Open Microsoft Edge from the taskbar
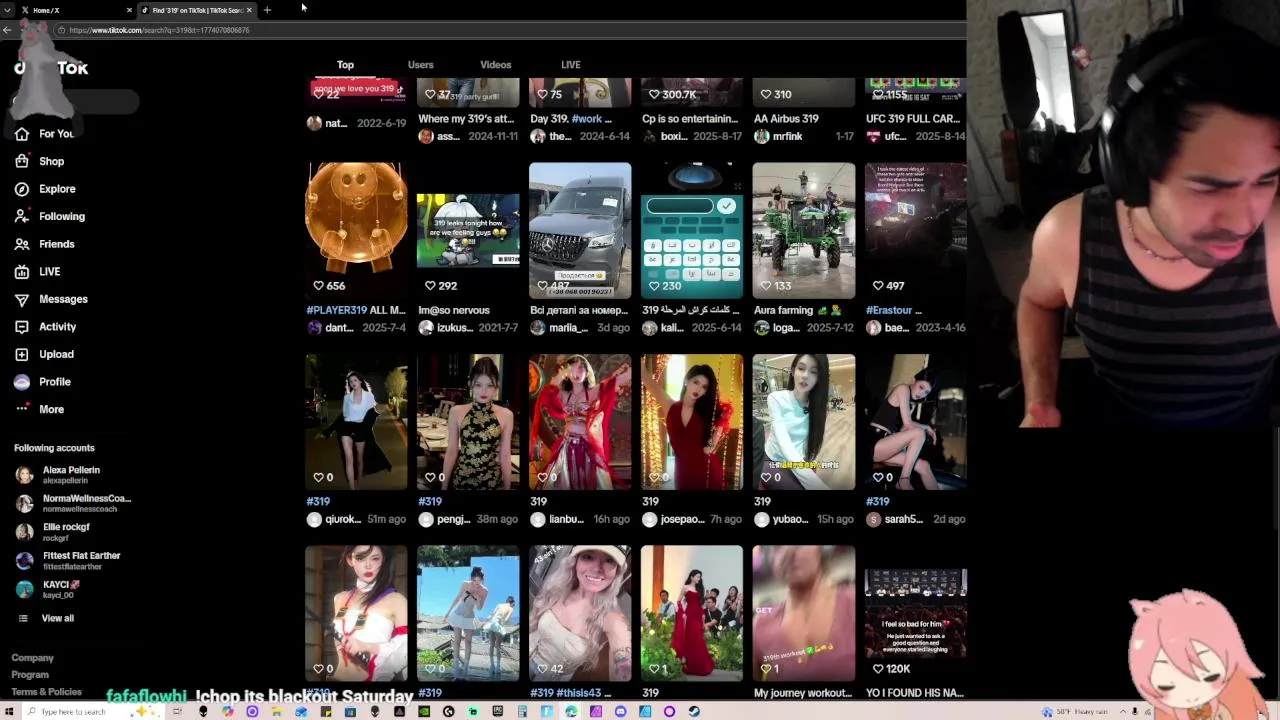 (571, 712)
